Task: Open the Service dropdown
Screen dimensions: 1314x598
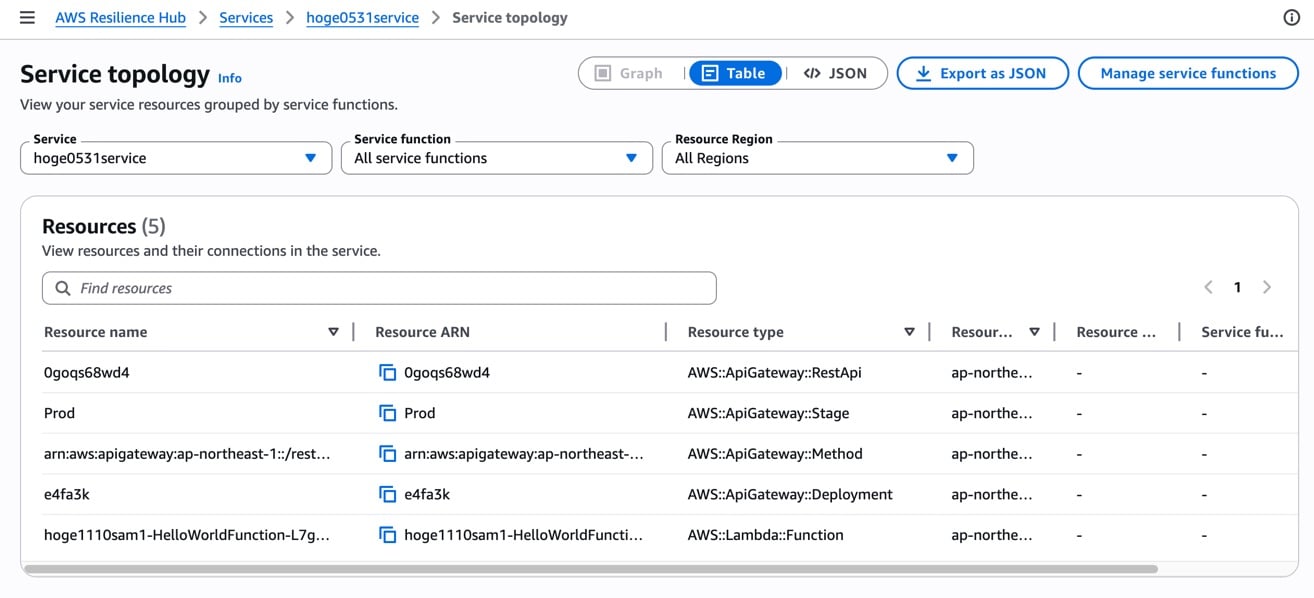Action: [176, 158]
